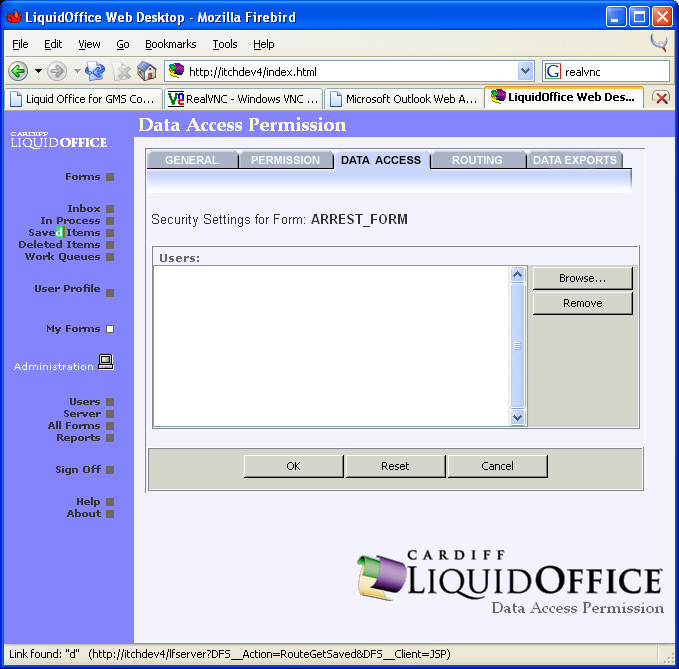Open the forward history dropdown arrow
Viewport: 679px width, 669px height.
tap(76, 71)
